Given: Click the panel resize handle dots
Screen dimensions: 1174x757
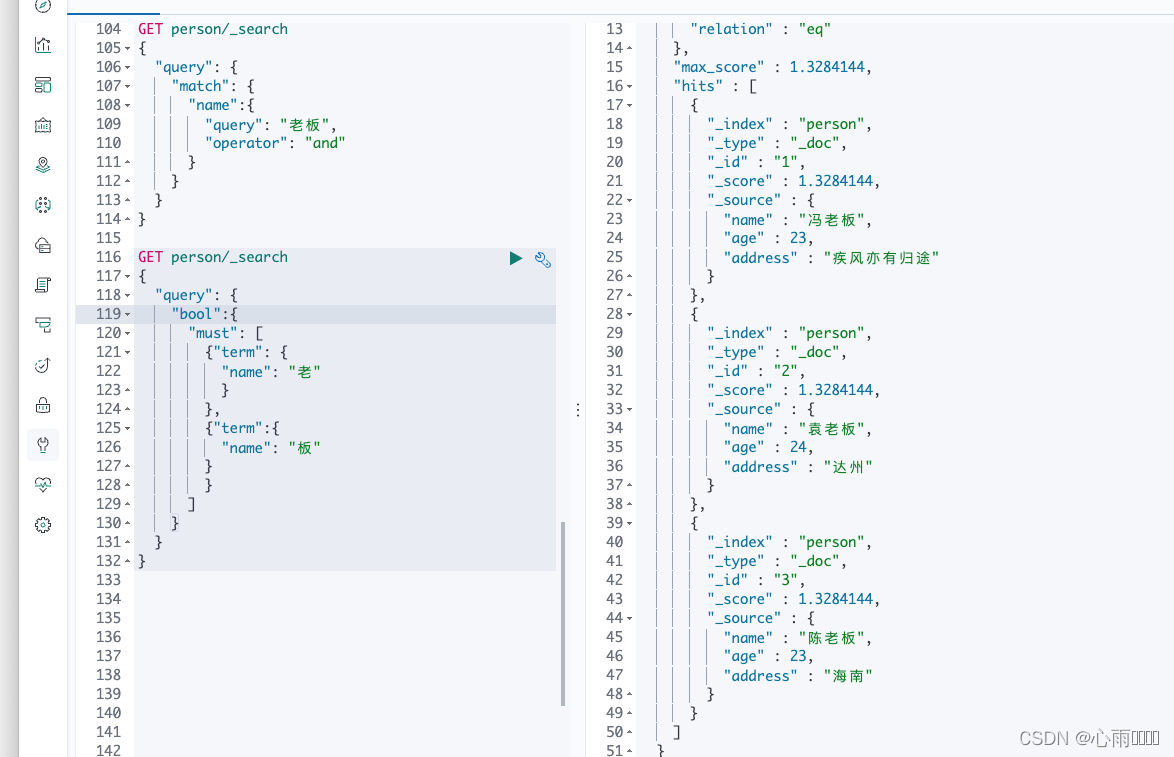Looking at the screenshot, I should pos(578,410).
